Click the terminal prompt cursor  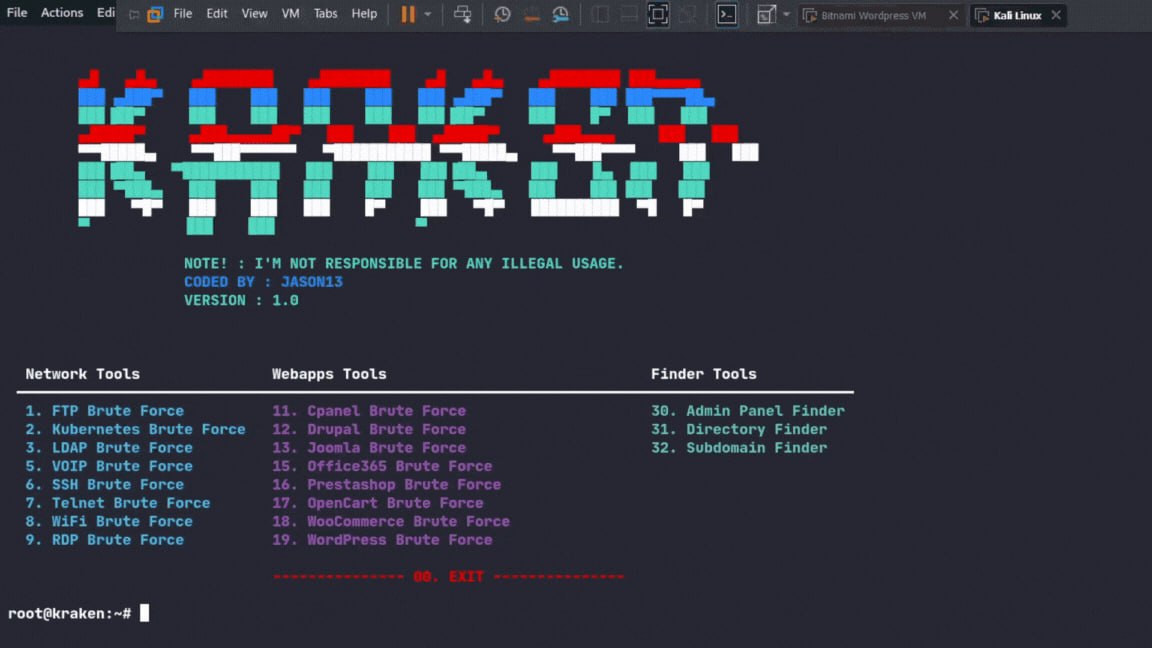pos(144,613)
